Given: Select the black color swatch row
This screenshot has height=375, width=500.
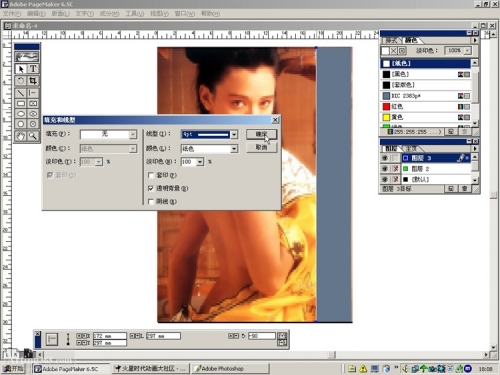Looking at the screenshot, I should pos(426,74).
